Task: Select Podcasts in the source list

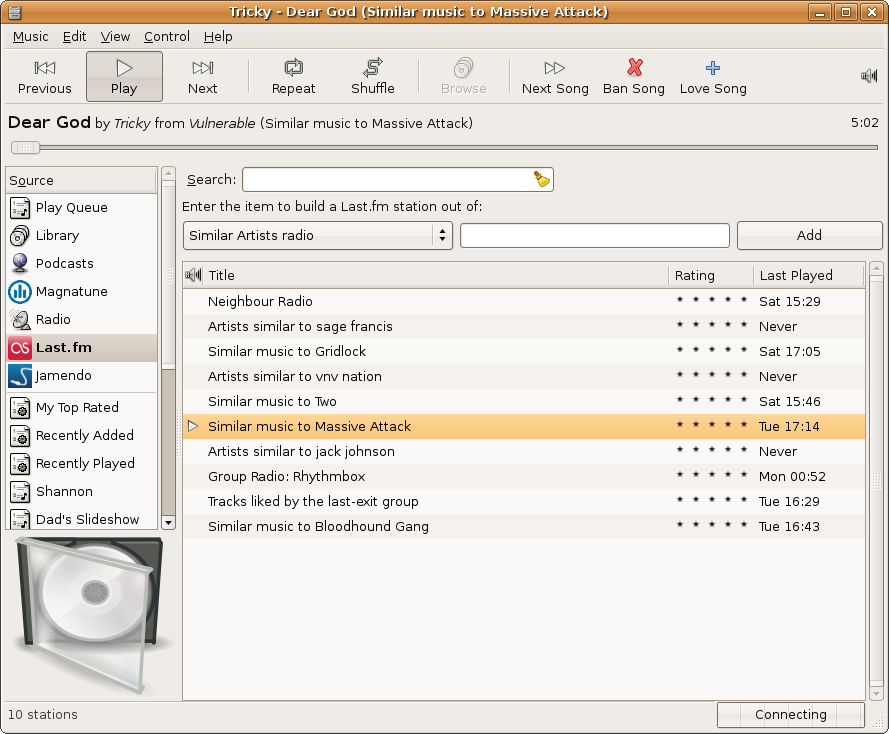Action: [82, 264]
